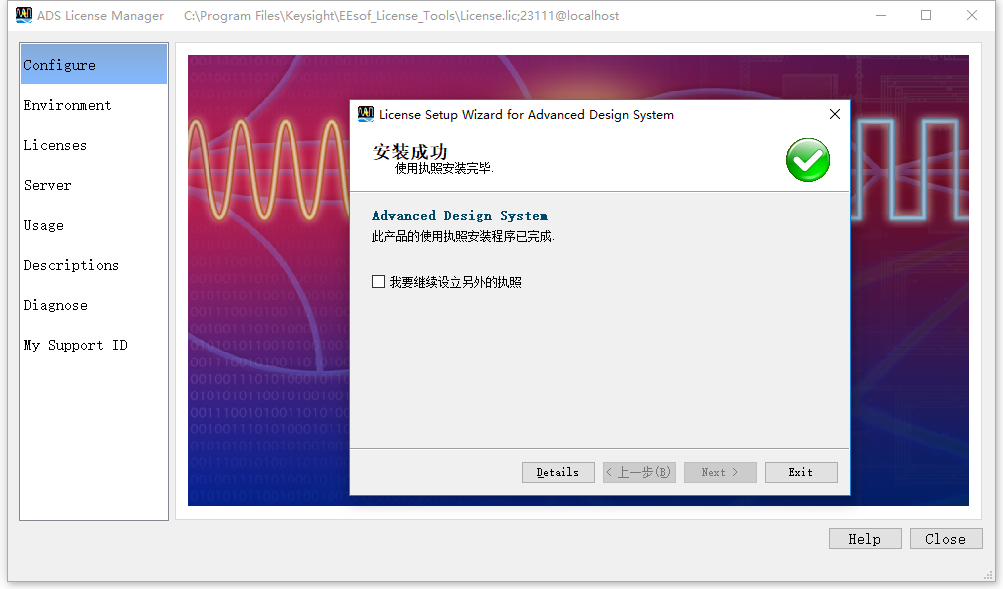Image resolution: width=1003 pixels, height=589 pixels.
Task: Open My Support ID page
Action: (94, 345)
